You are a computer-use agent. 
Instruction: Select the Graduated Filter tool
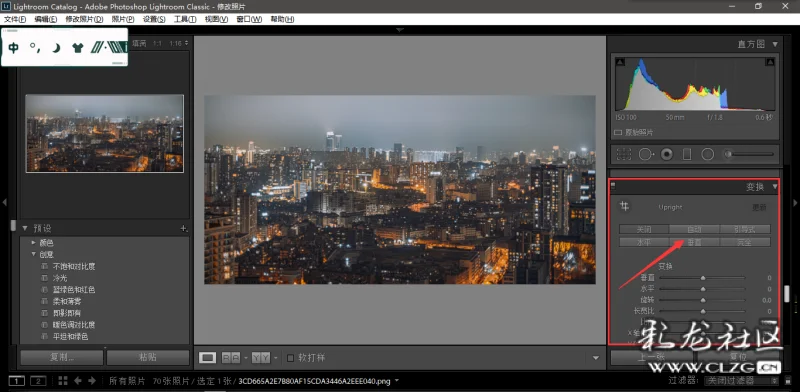pyautogui.click(x=687, y=154)
